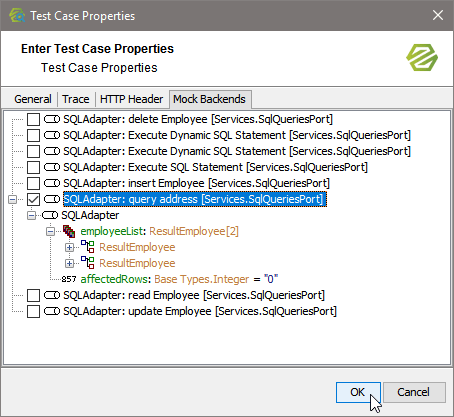Expand the first ResultEmployee entry
Image resolution: width=454 pixels, height=417 pixels.
69,247
